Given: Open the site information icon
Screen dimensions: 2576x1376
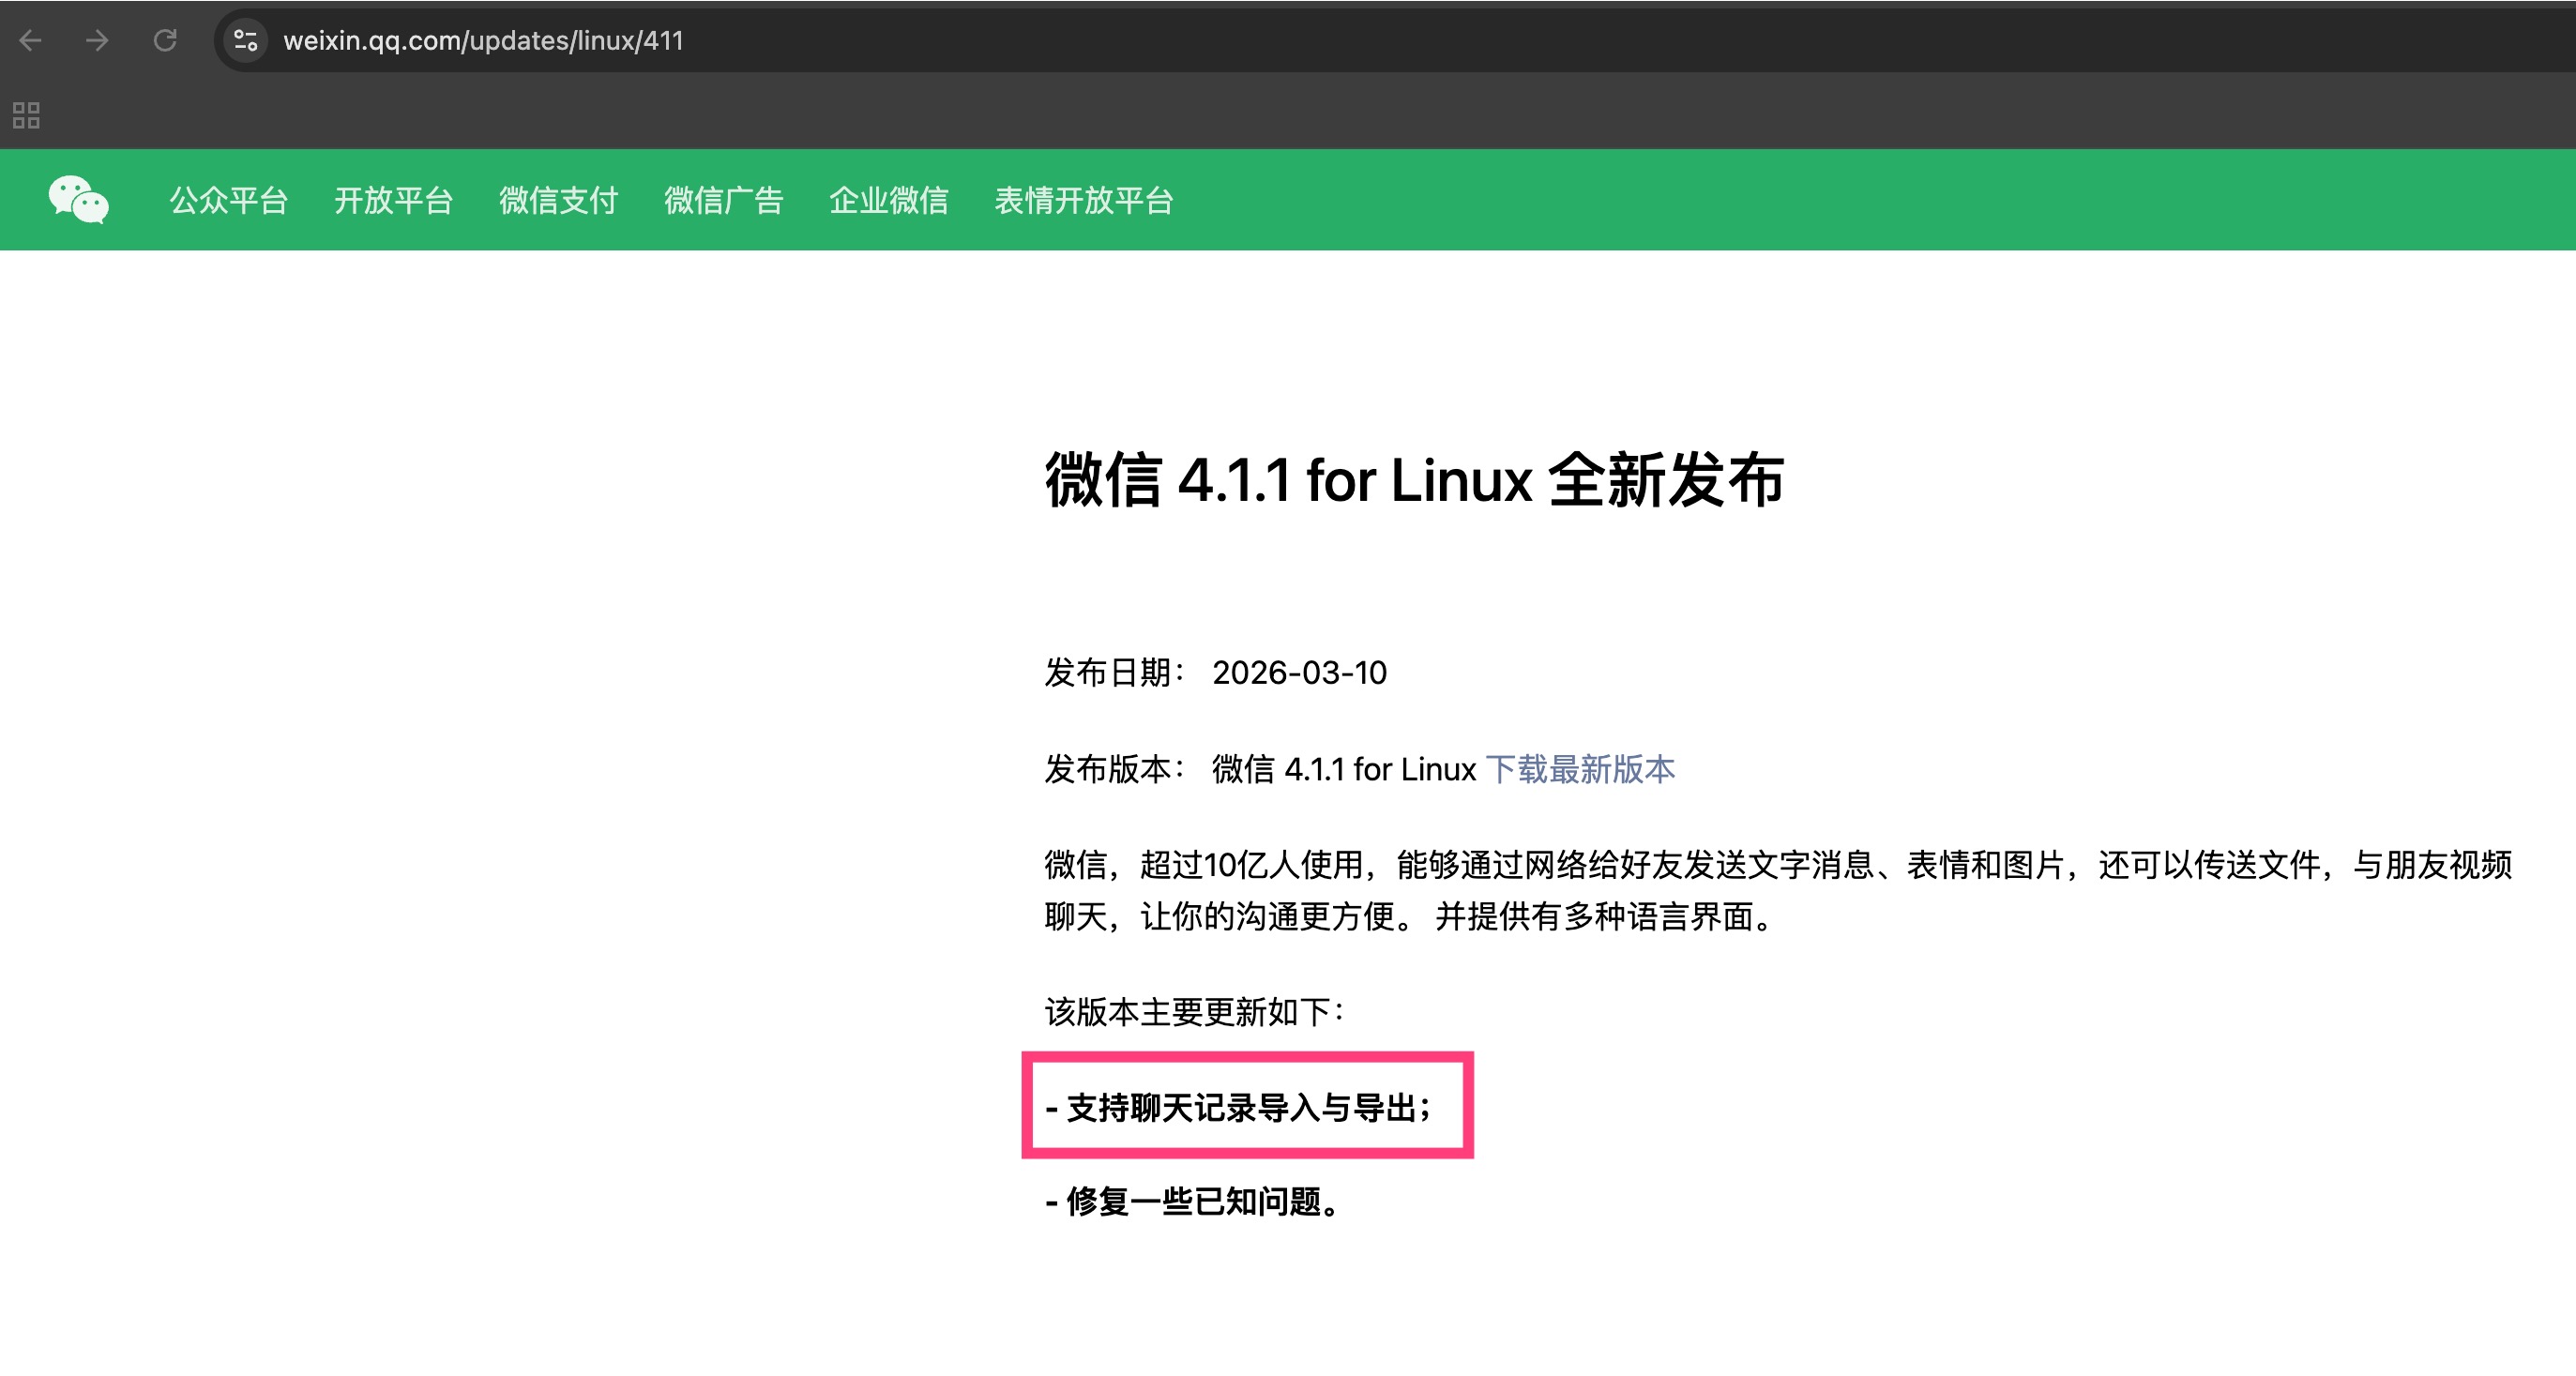Looking at the screenshot, I should [246, 40].
